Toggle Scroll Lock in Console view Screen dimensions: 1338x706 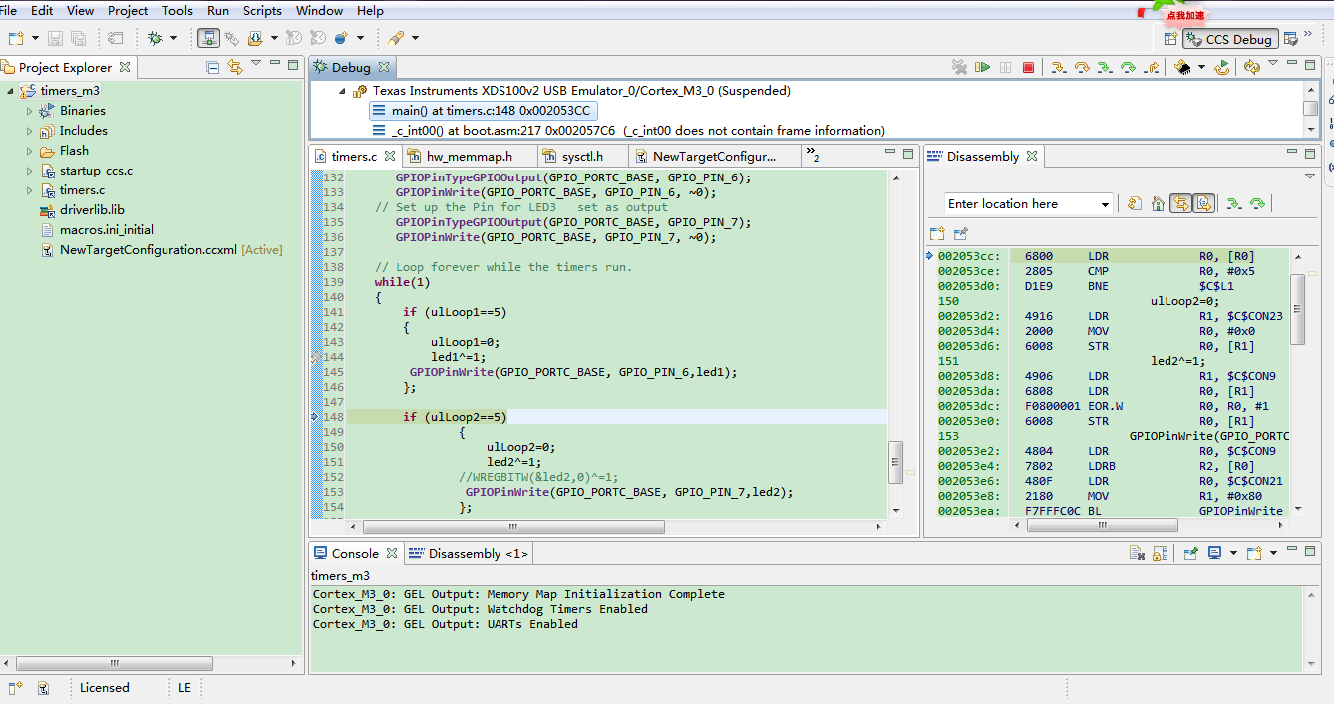click(x=1160, y=553)
